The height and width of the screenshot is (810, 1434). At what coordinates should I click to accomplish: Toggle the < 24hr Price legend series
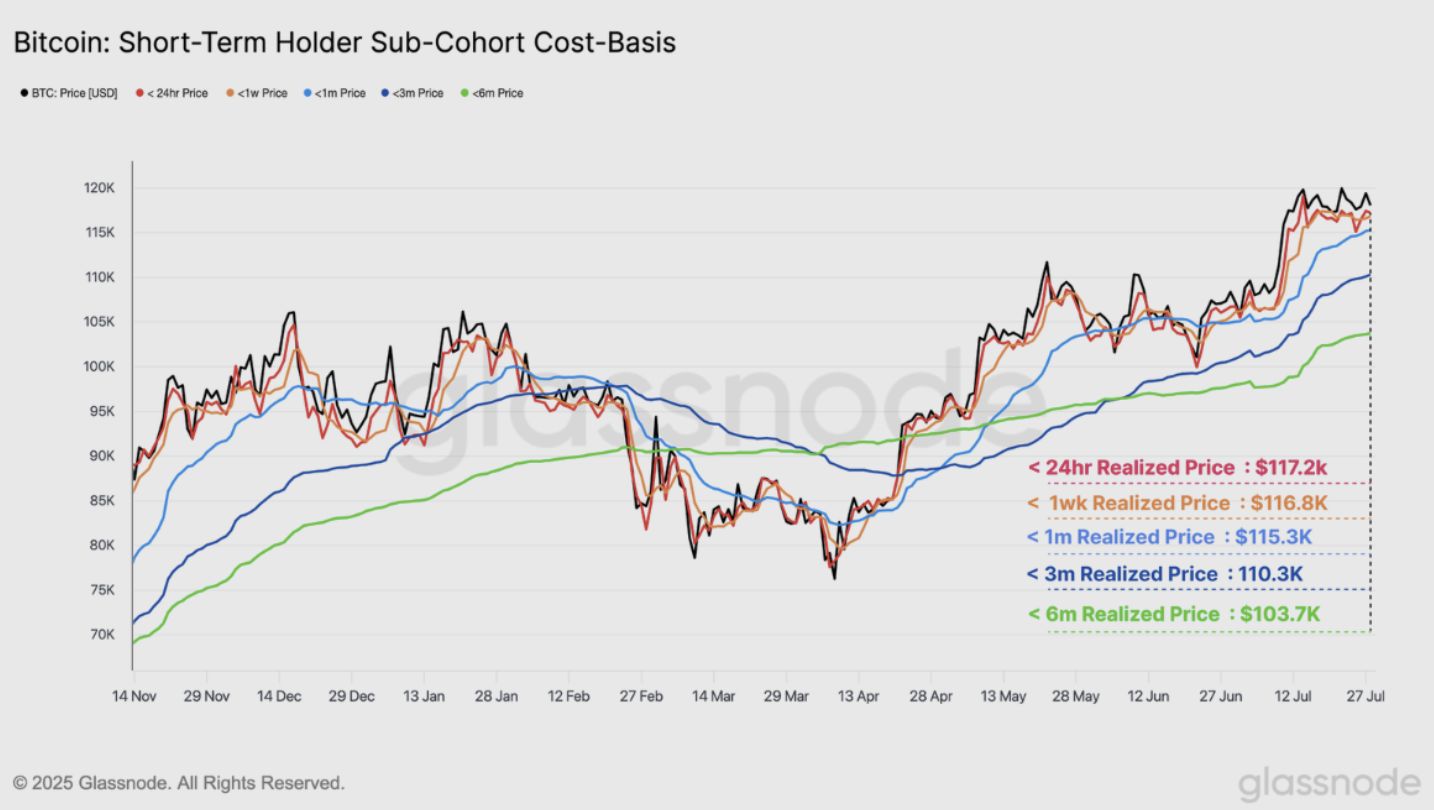(x=171, y=93)
